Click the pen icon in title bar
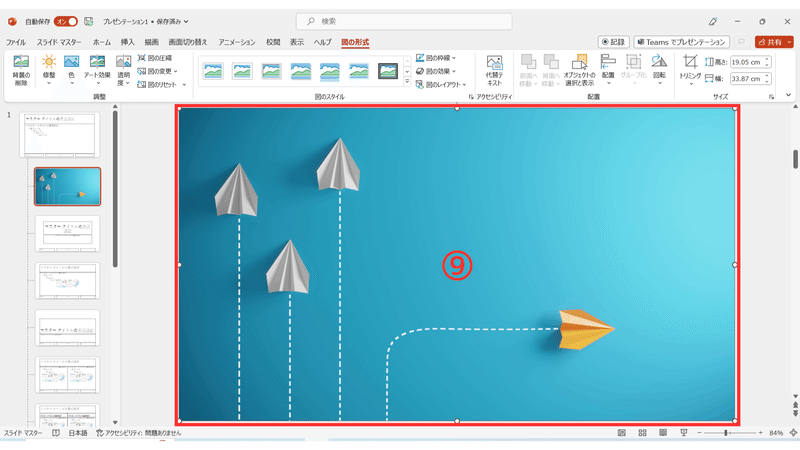The width and height of the screenshot is (800, 450). point(713,21)
